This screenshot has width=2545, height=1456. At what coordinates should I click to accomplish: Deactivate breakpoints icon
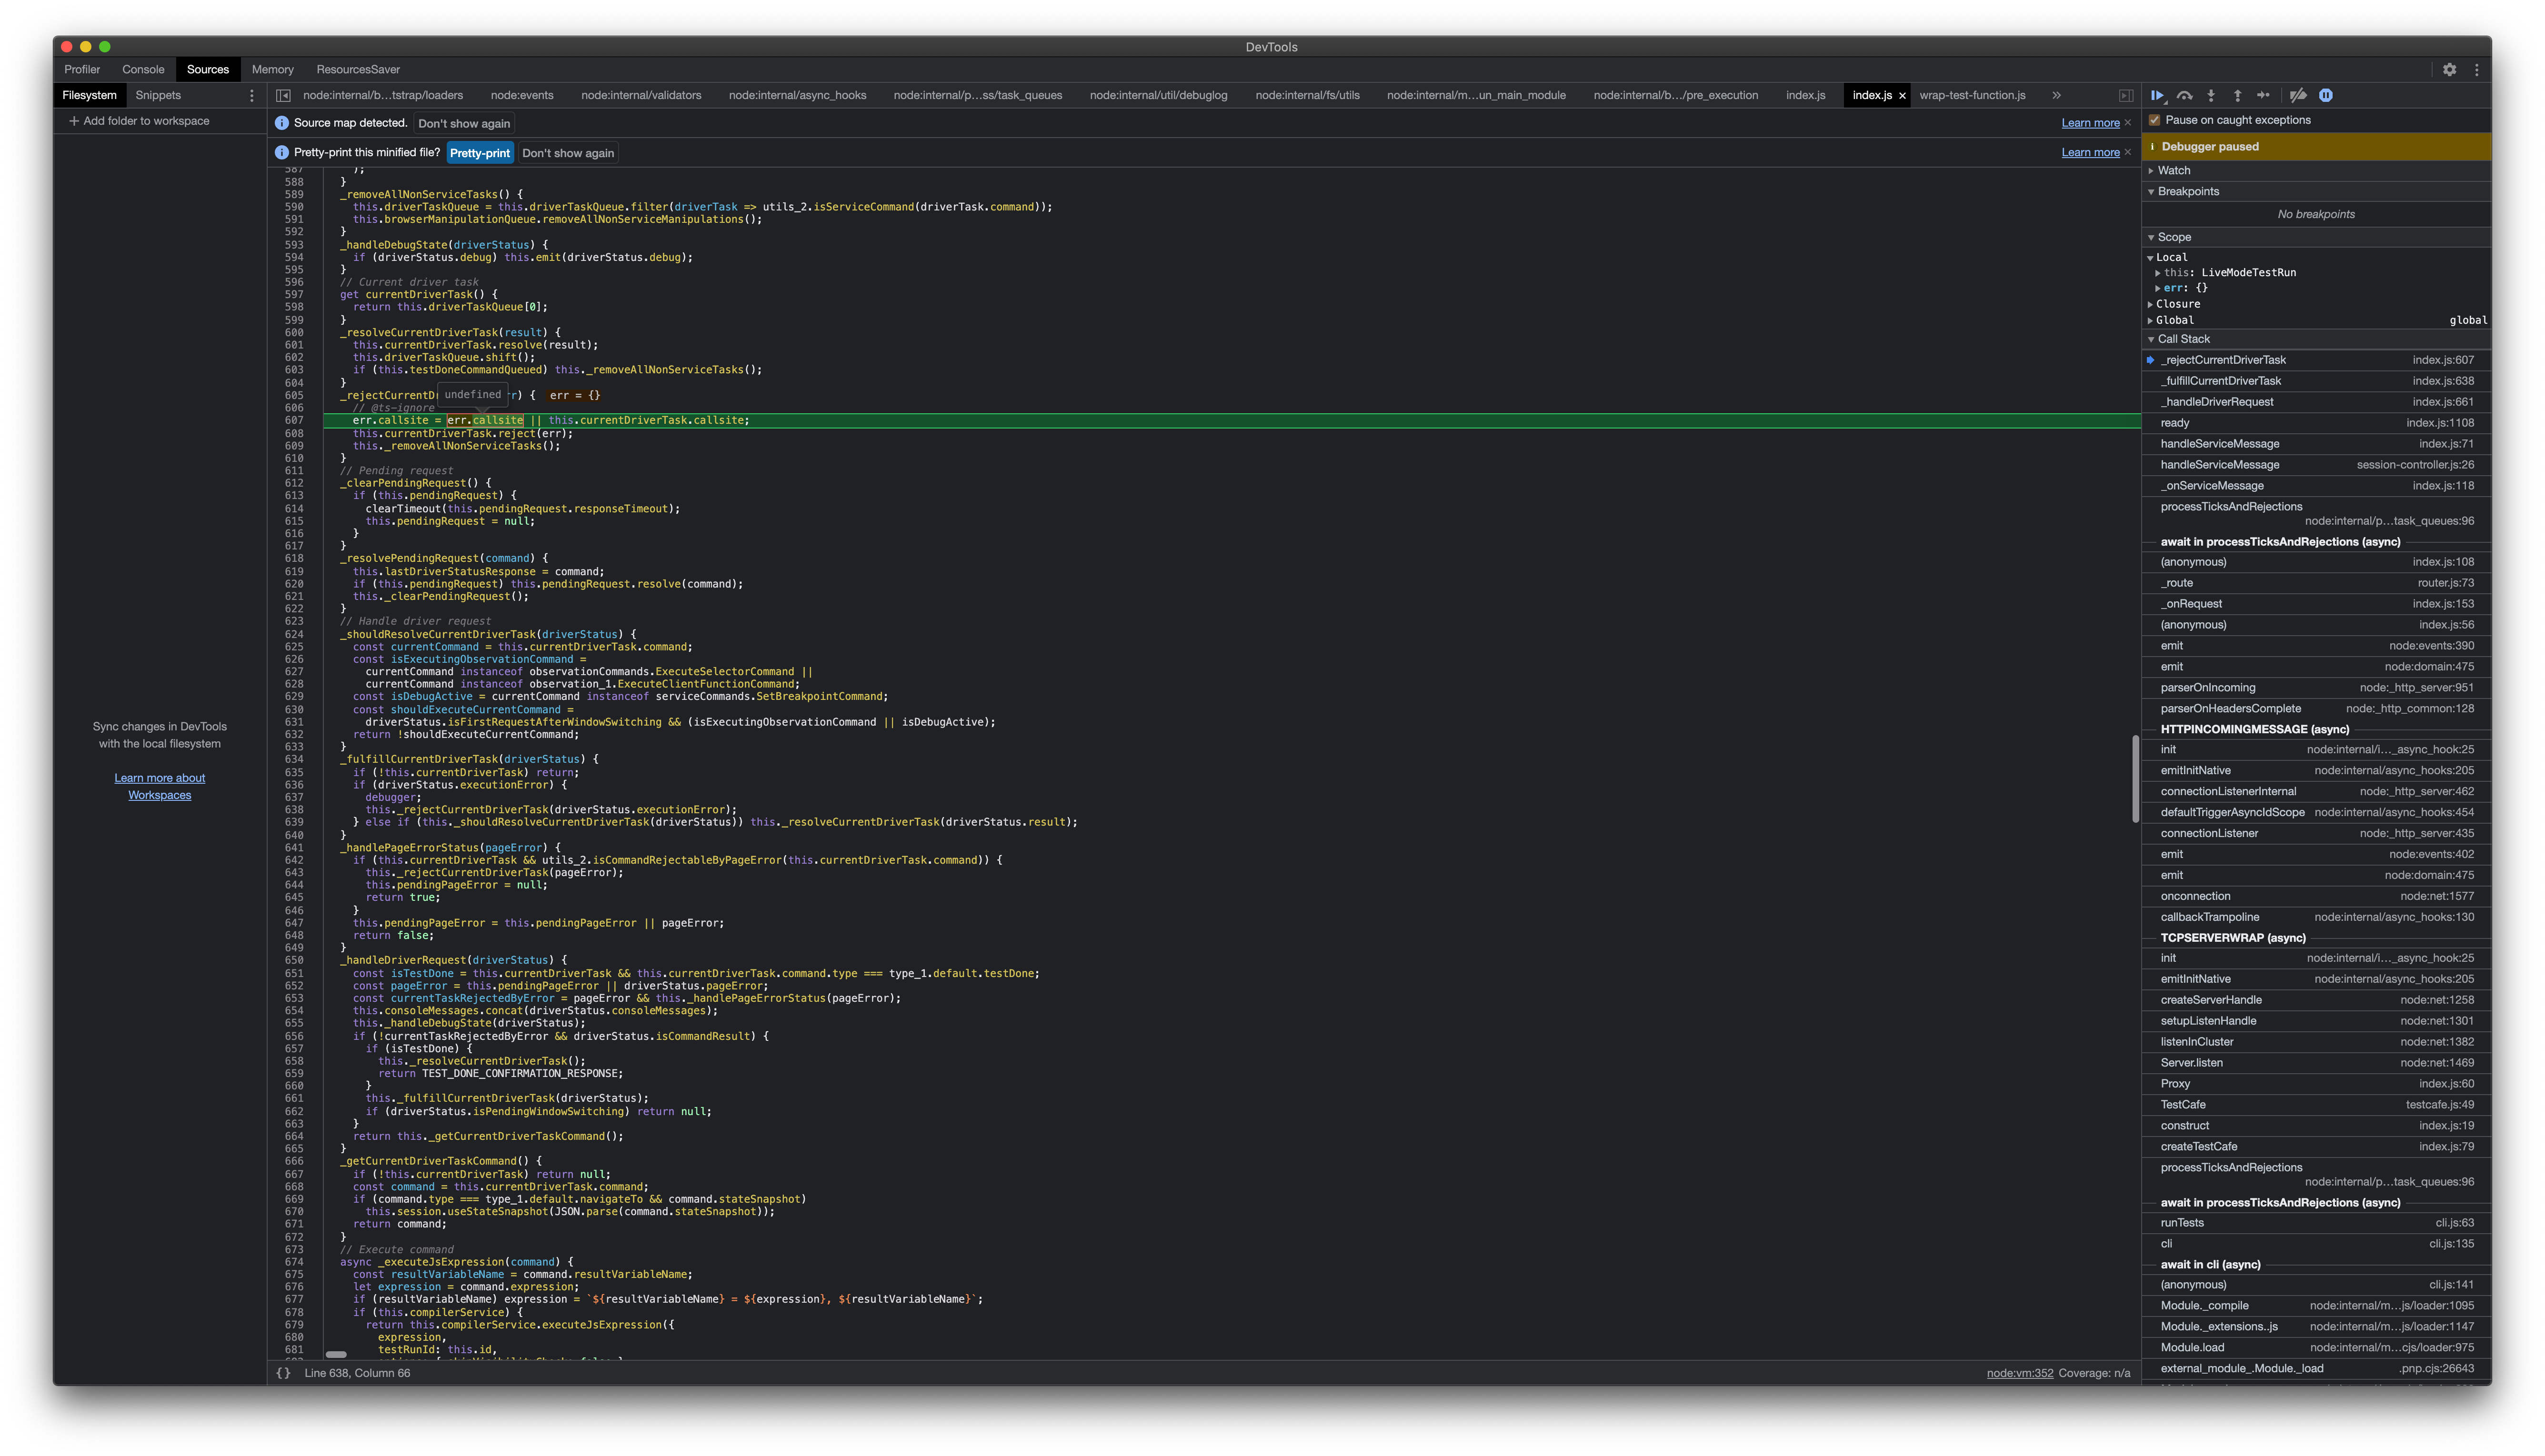(2298, 96)
